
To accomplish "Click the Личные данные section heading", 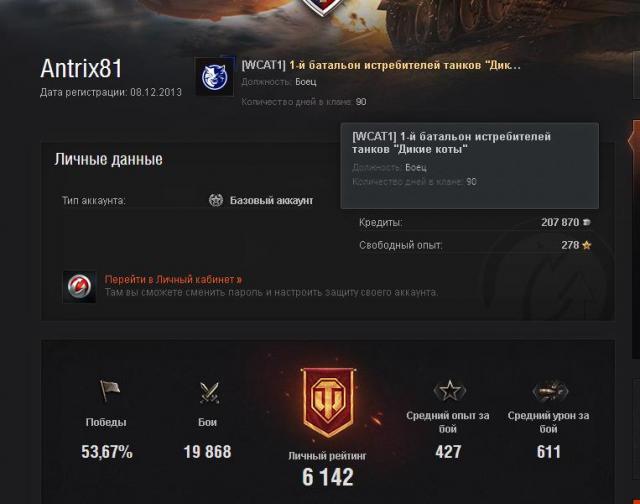I will tap(109, 159).
